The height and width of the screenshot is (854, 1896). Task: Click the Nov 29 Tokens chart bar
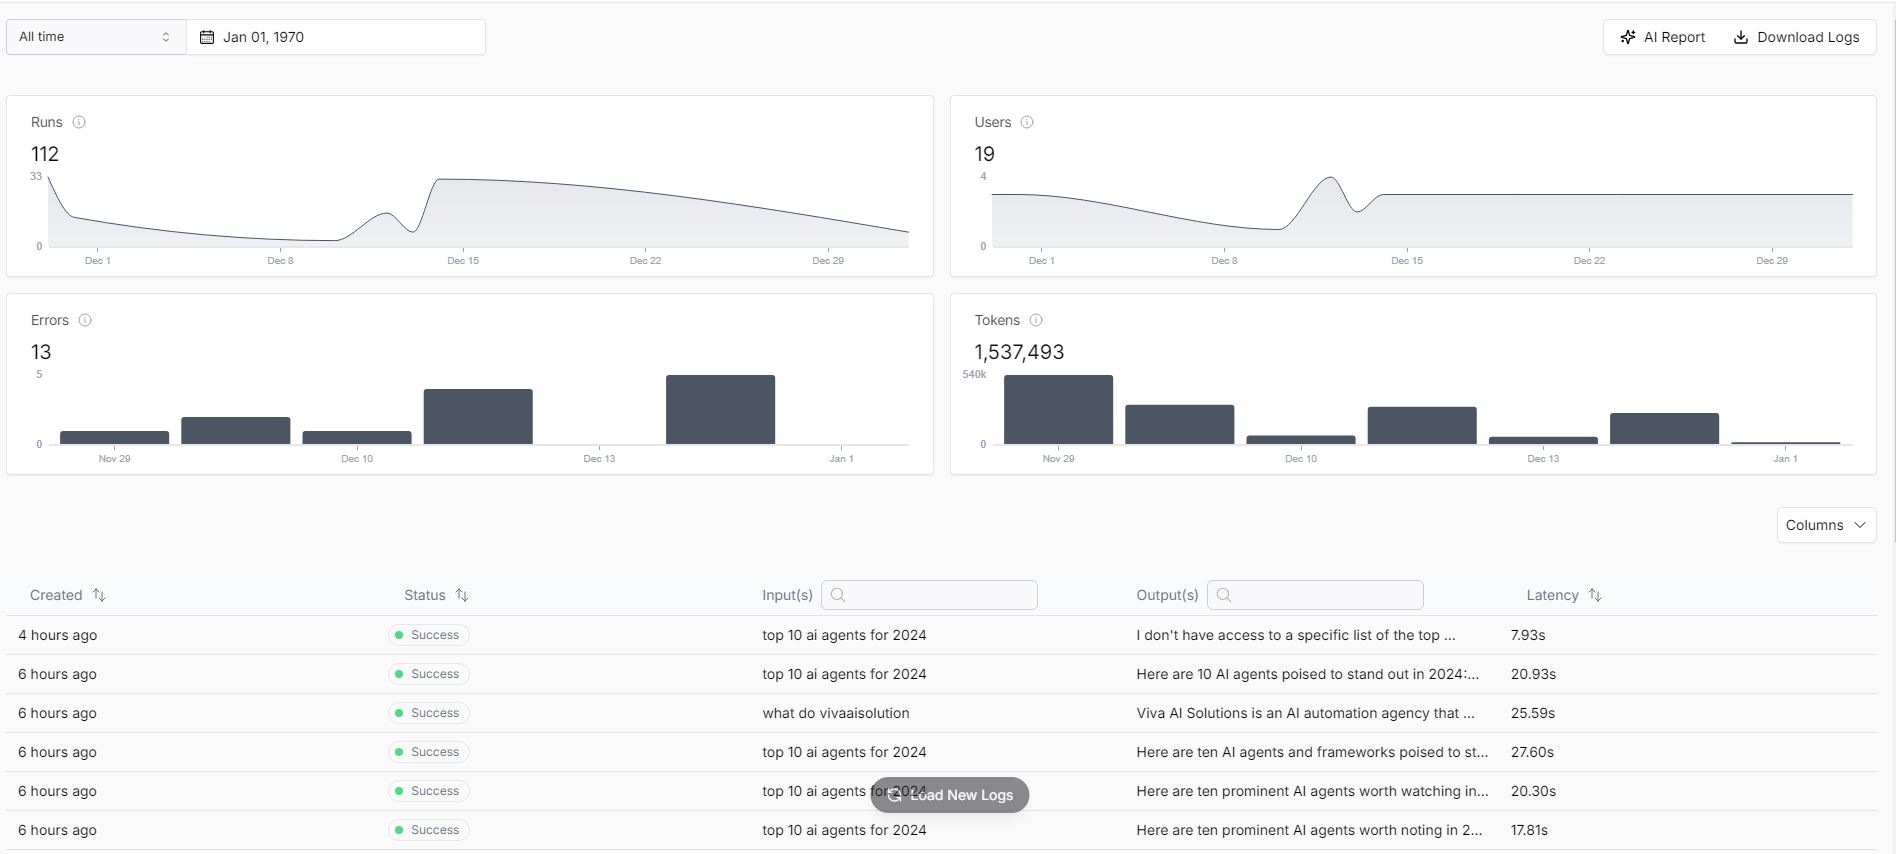1058,410
